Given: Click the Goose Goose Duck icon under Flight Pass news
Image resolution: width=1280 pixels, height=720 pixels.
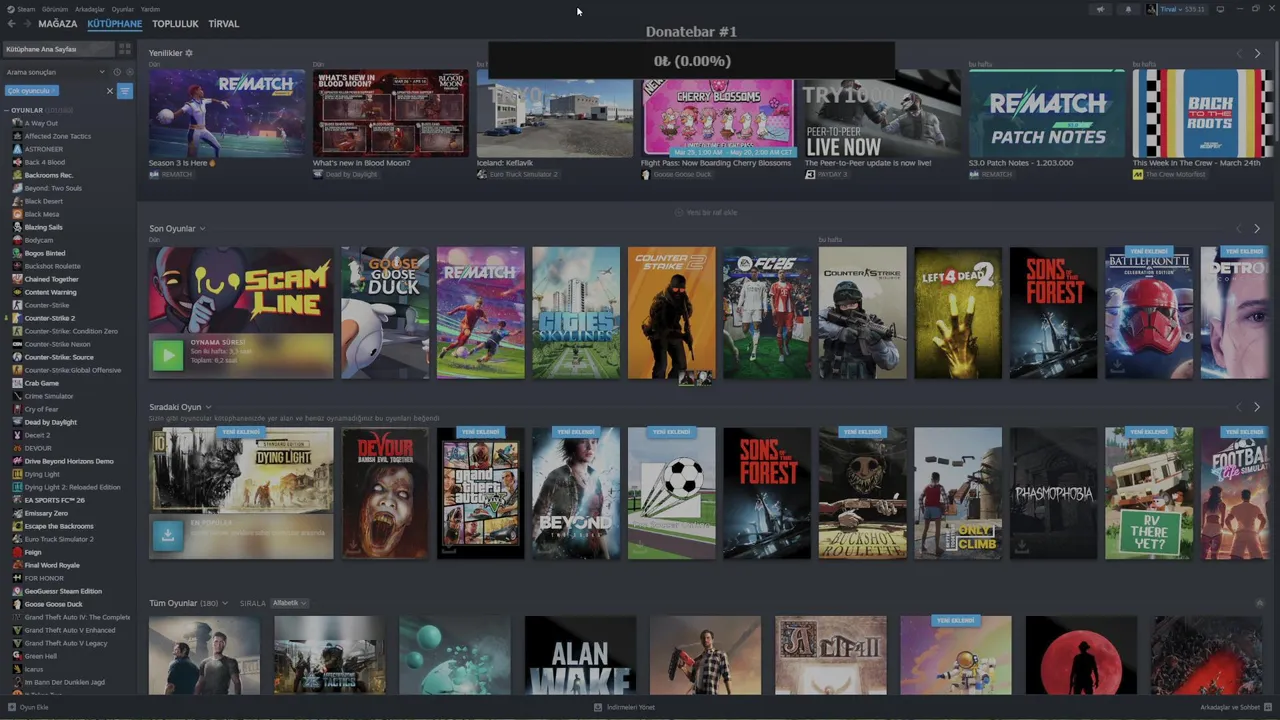Looking at the screenshot, I should pos(646,174).
